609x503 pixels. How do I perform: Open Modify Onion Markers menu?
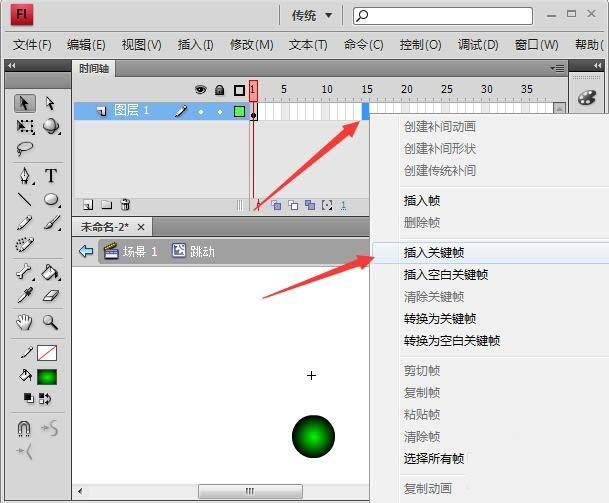pos(327,205)
